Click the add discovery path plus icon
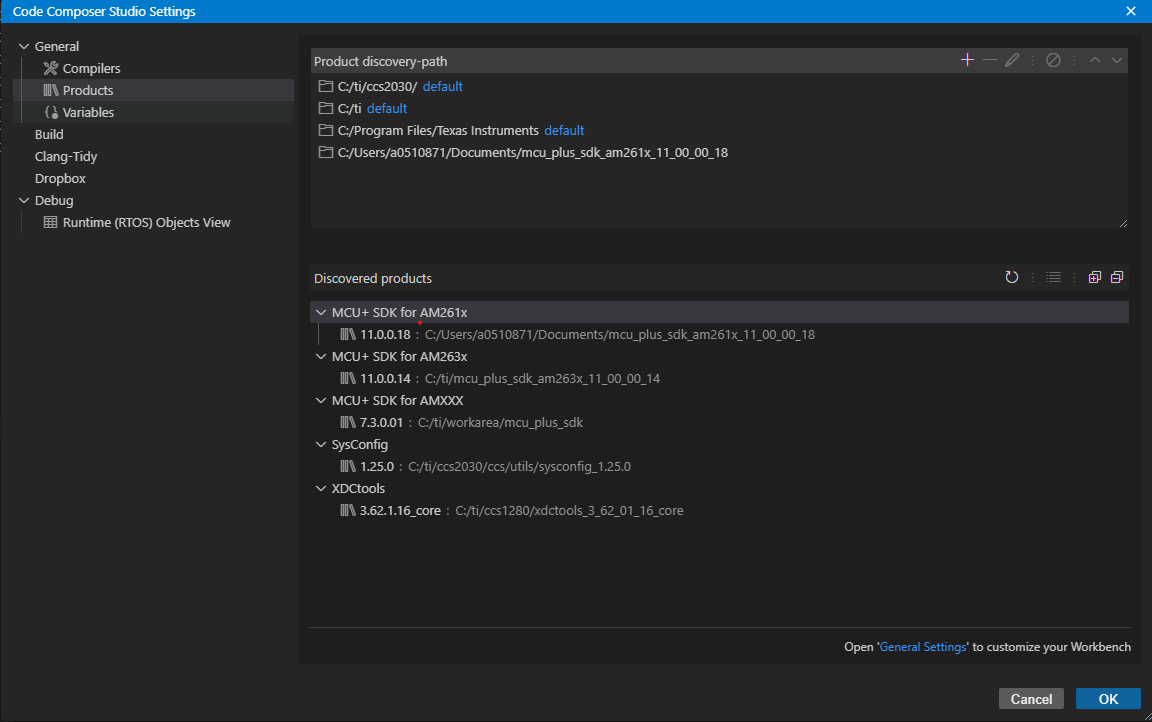The image size is (1152, 722). click(x=967, y=61)
